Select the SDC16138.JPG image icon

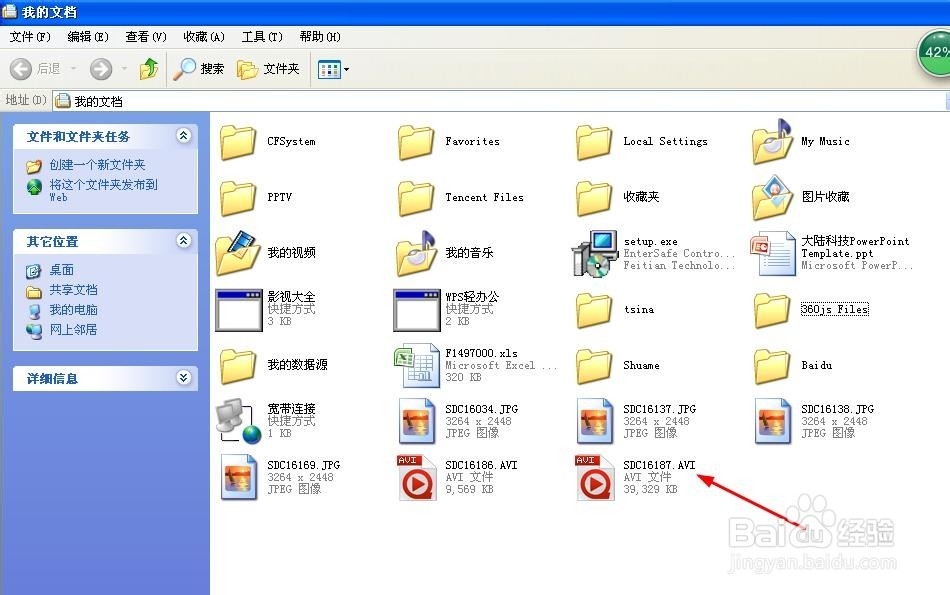tap(773, 421)
